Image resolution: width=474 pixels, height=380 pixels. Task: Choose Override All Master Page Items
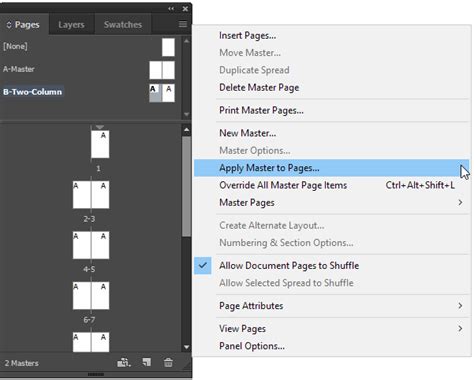point(332,185)
